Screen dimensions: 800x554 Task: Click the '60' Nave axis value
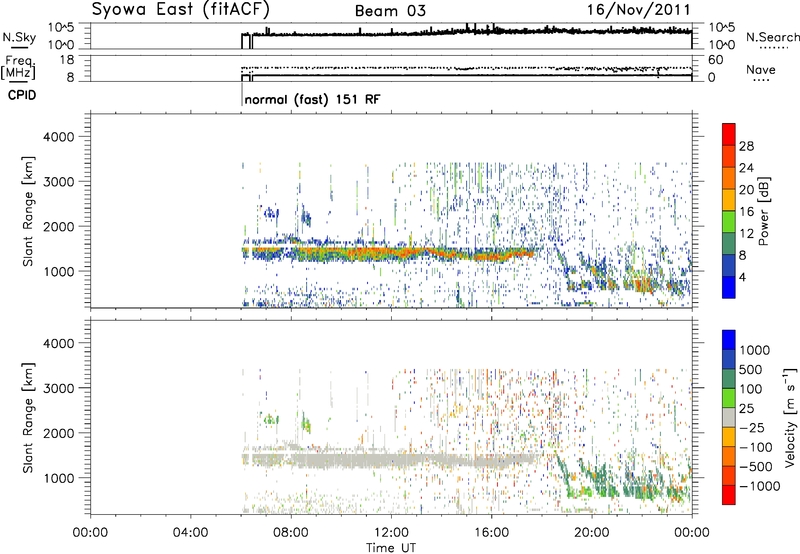715,60
